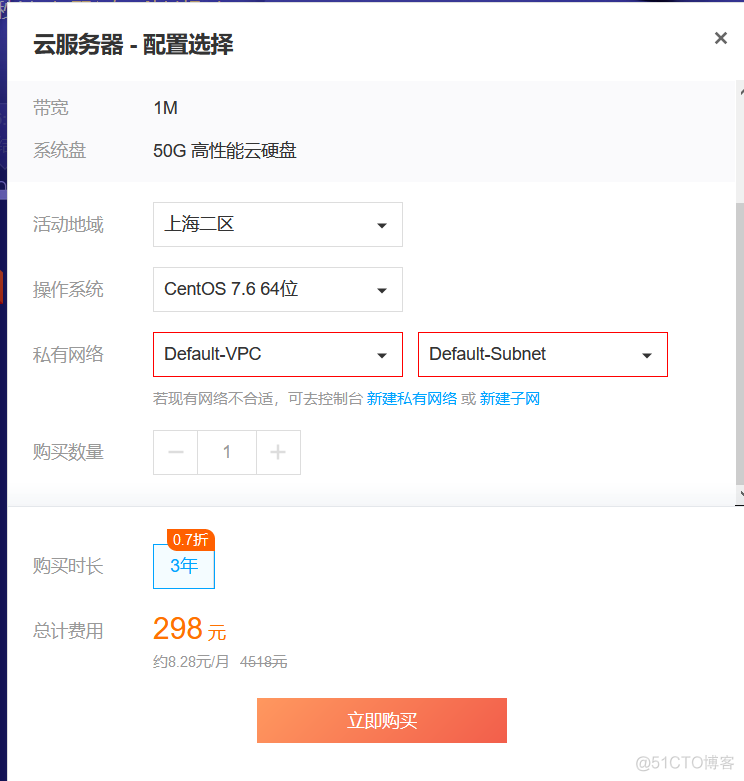Open the 活动地域 dropdown showing 上海二区
This screenshot has height=781, width=744.
coord(277,225)
